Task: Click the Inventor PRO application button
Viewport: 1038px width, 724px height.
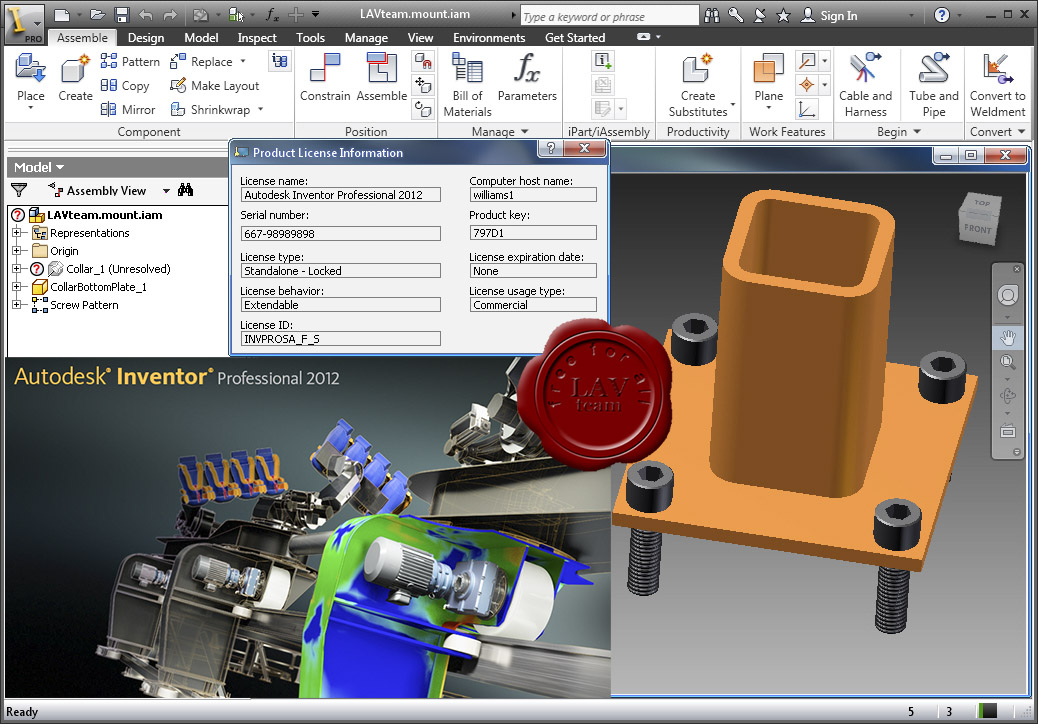Action: (24, 24)
